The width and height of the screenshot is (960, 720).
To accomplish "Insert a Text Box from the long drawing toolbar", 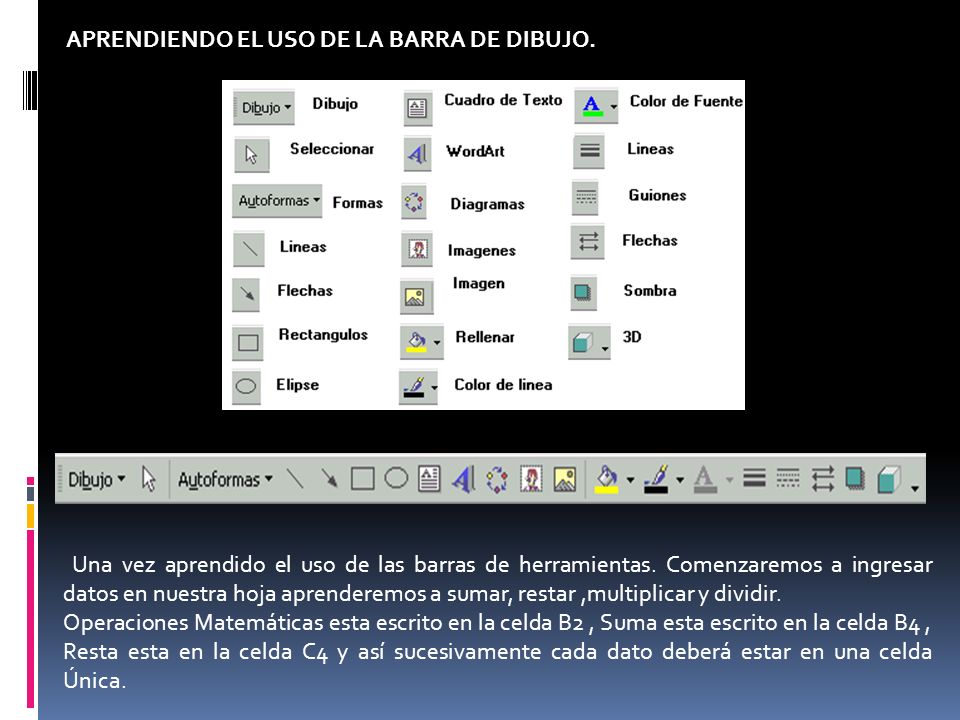I will coord(429,479).
